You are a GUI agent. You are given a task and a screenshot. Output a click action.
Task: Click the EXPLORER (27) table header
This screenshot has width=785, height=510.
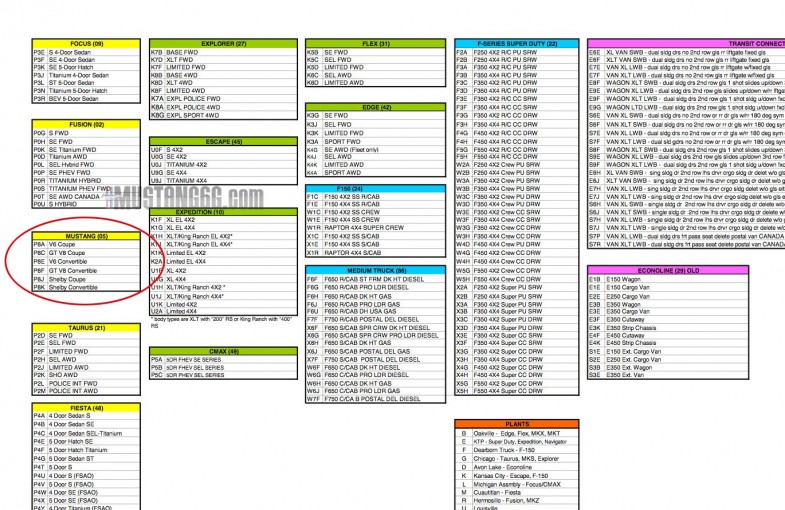point(223,44)
